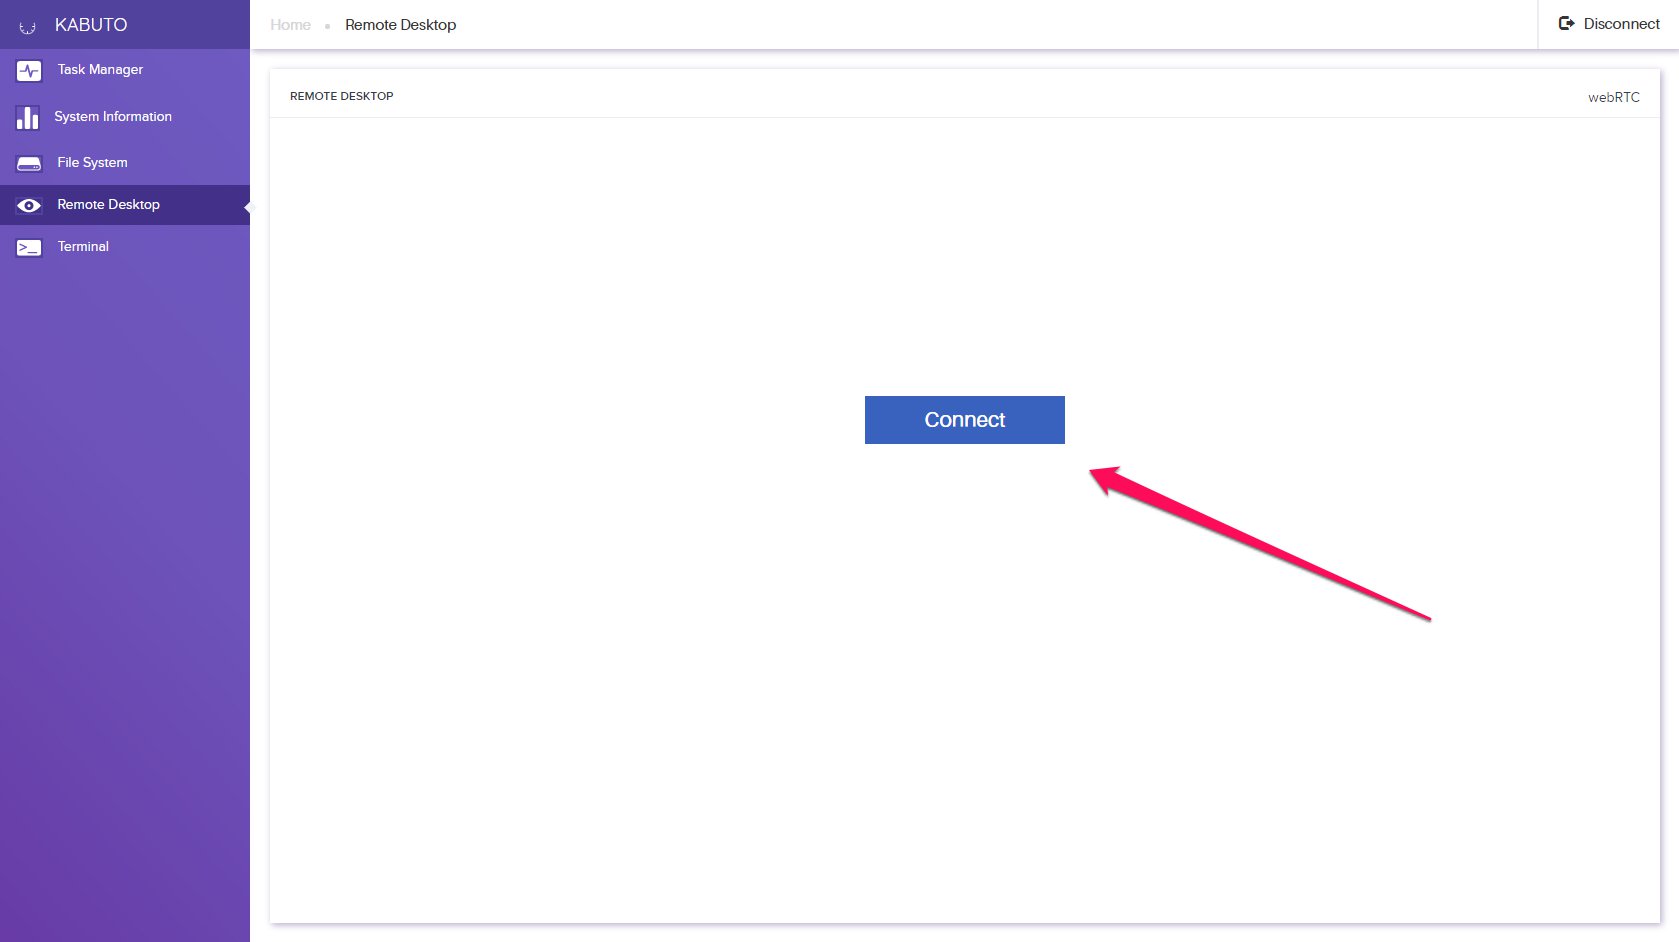Click the System Information bar chart icon
Screen dimensions: 1679x942
(x=28, y=117)
